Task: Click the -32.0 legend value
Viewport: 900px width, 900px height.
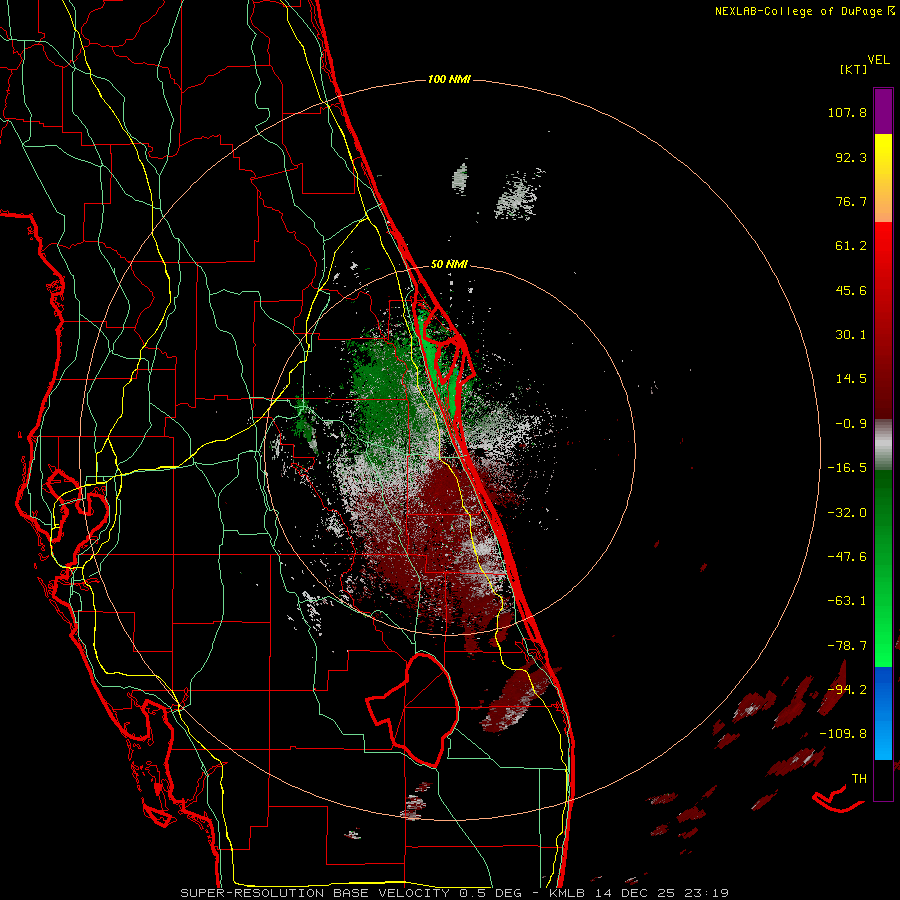Action: coord(847,513)
